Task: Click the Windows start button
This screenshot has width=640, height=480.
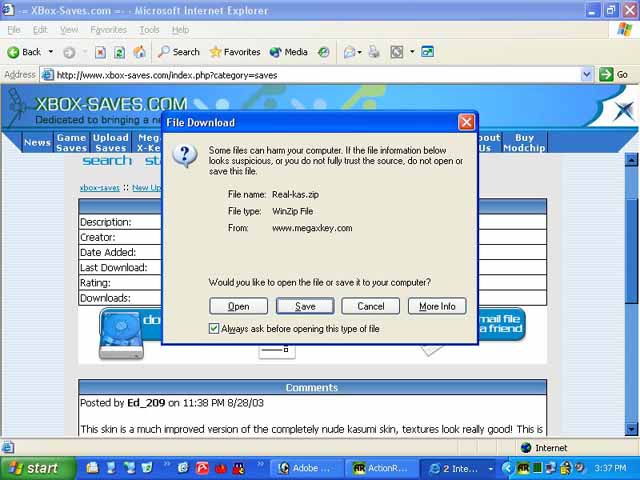Action: [38, 468]
